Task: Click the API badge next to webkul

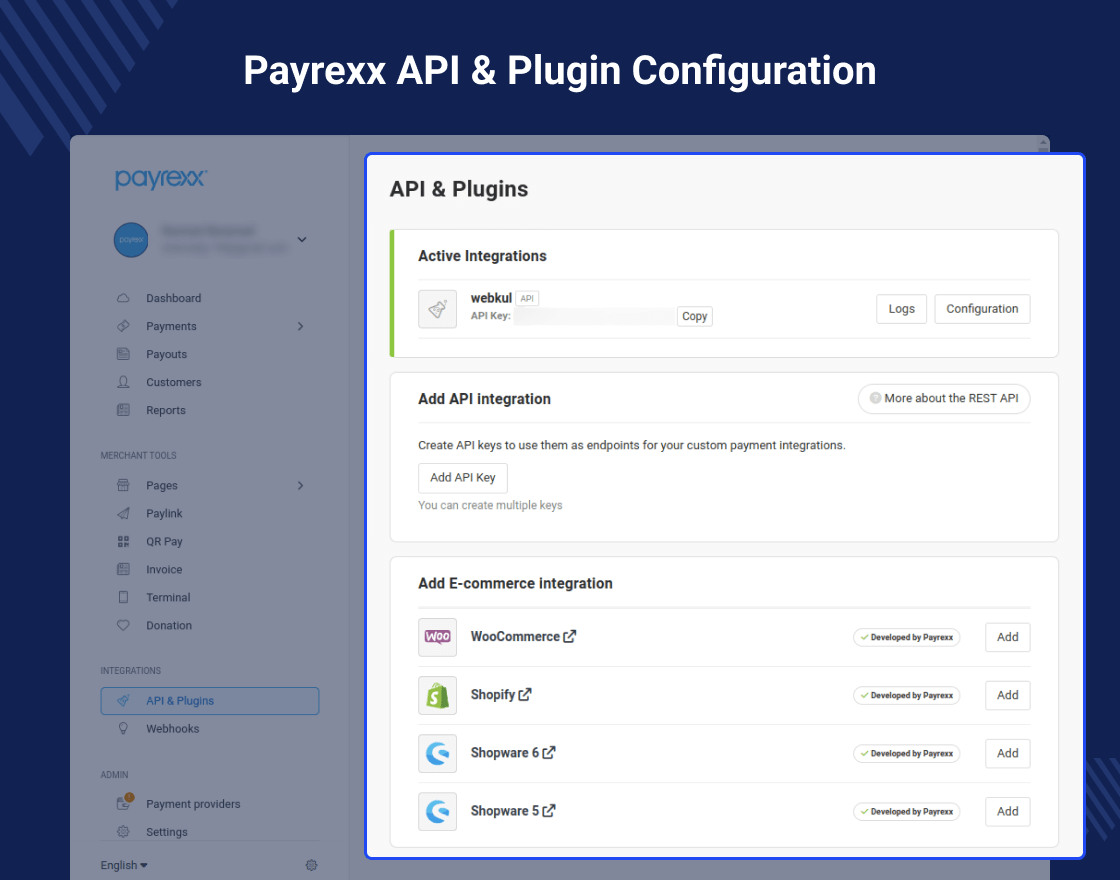Action: click(527, 299)
